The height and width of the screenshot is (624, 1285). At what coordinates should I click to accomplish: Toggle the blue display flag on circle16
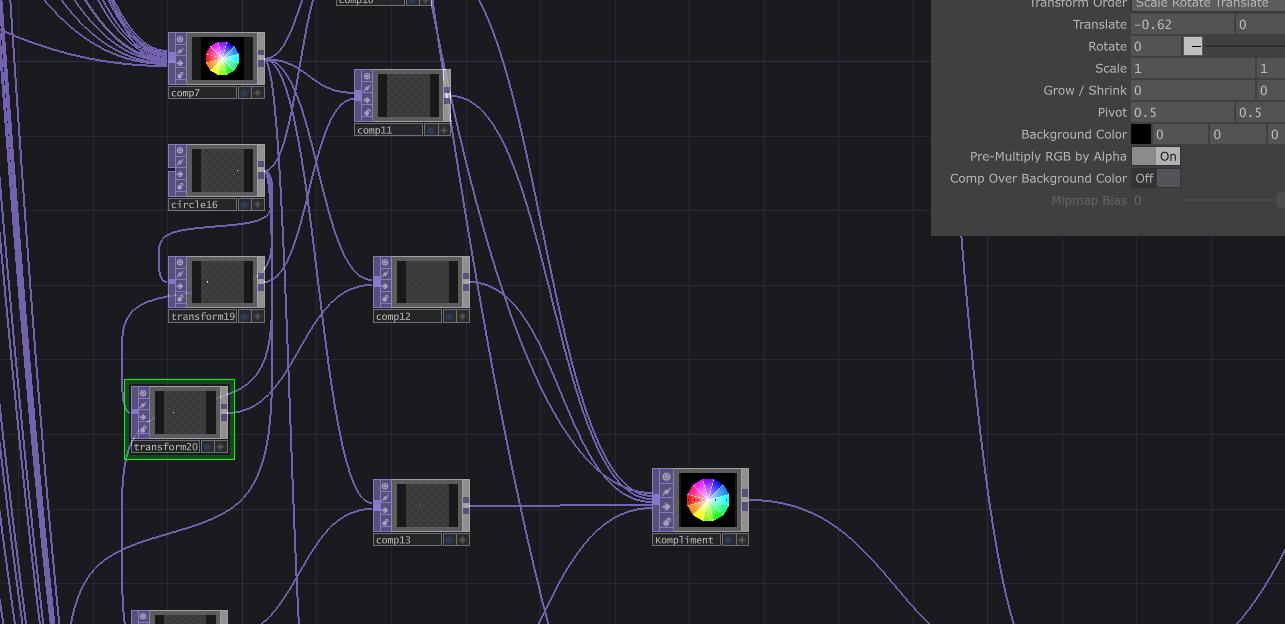(x=244, y=205)
